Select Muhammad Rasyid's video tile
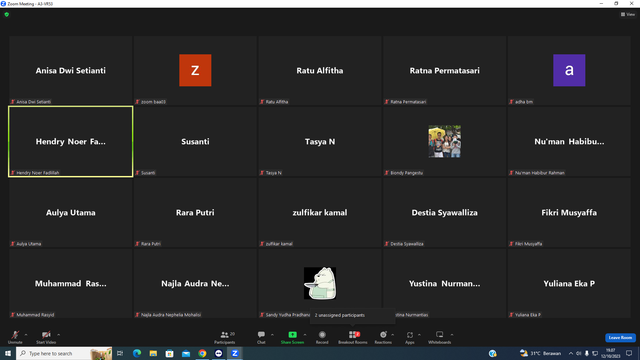The image size is (640, 360). (71, 284)
